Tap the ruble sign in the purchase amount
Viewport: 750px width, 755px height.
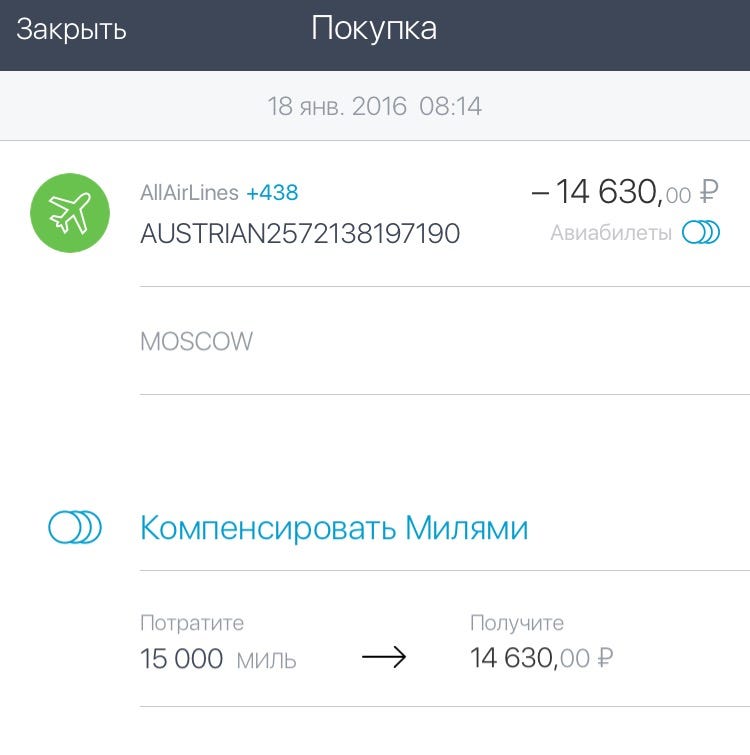coord(709,192)
